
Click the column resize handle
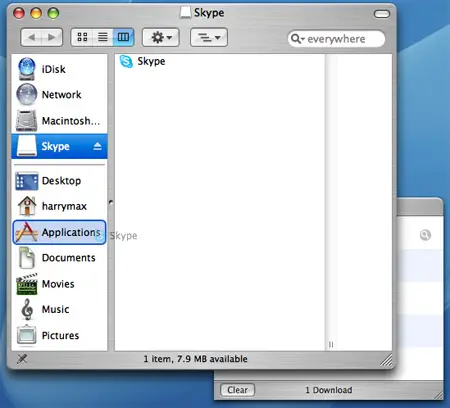point(331,344)
